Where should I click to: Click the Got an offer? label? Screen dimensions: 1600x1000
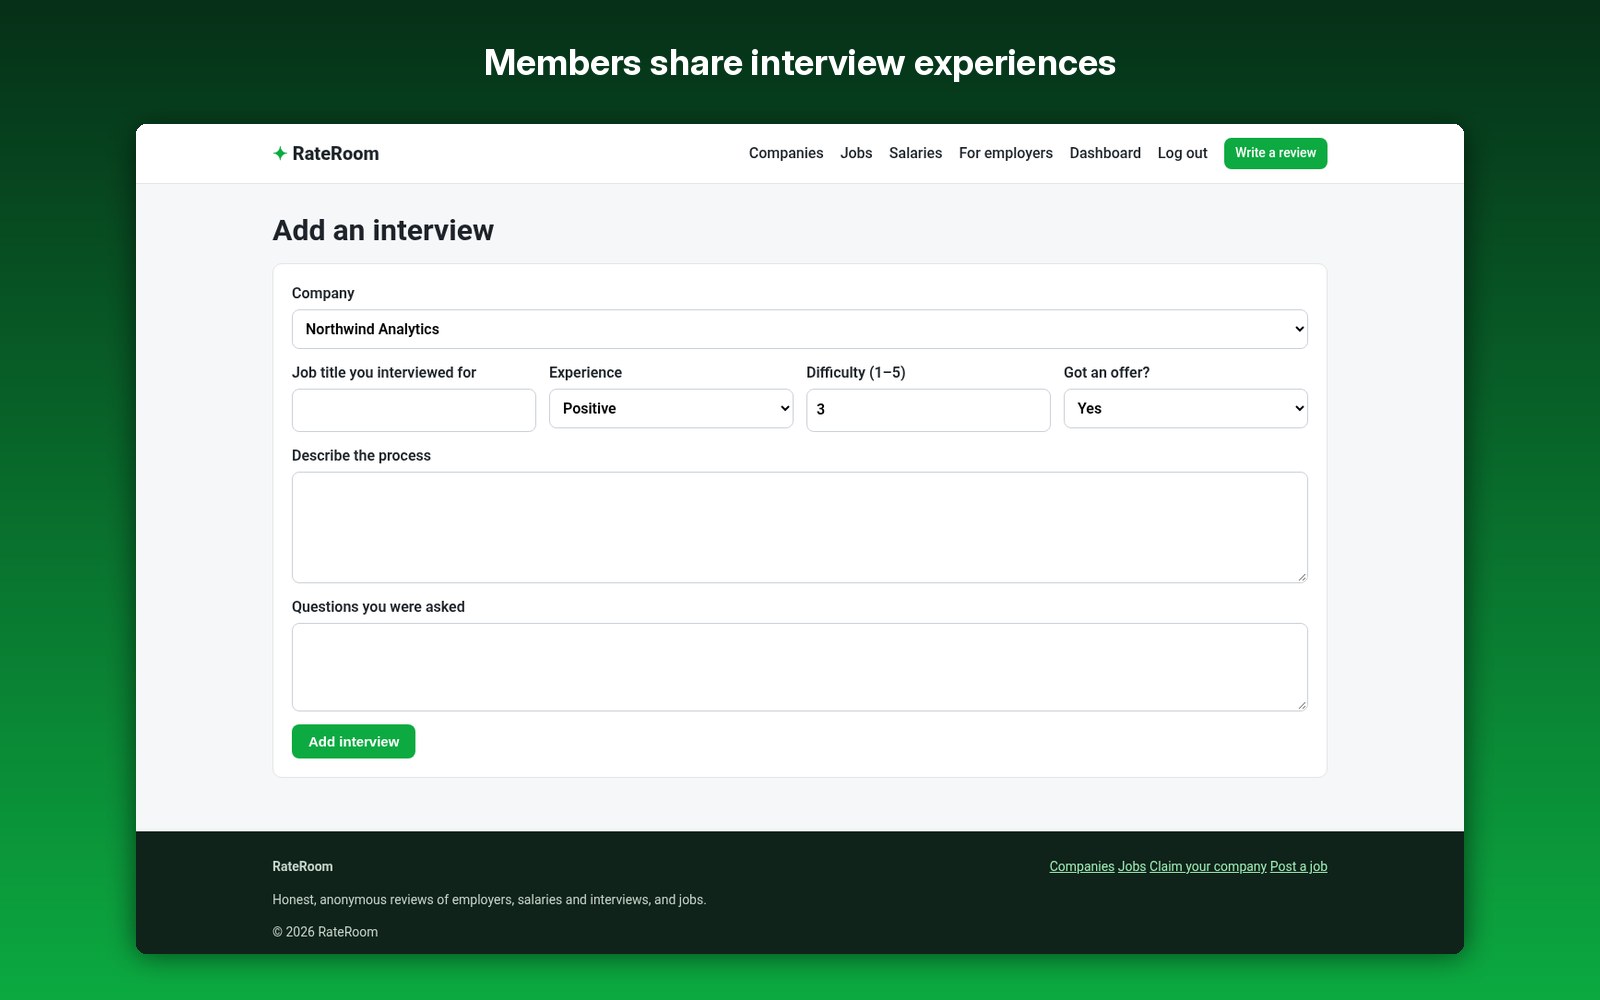(x=1106, y=372)
